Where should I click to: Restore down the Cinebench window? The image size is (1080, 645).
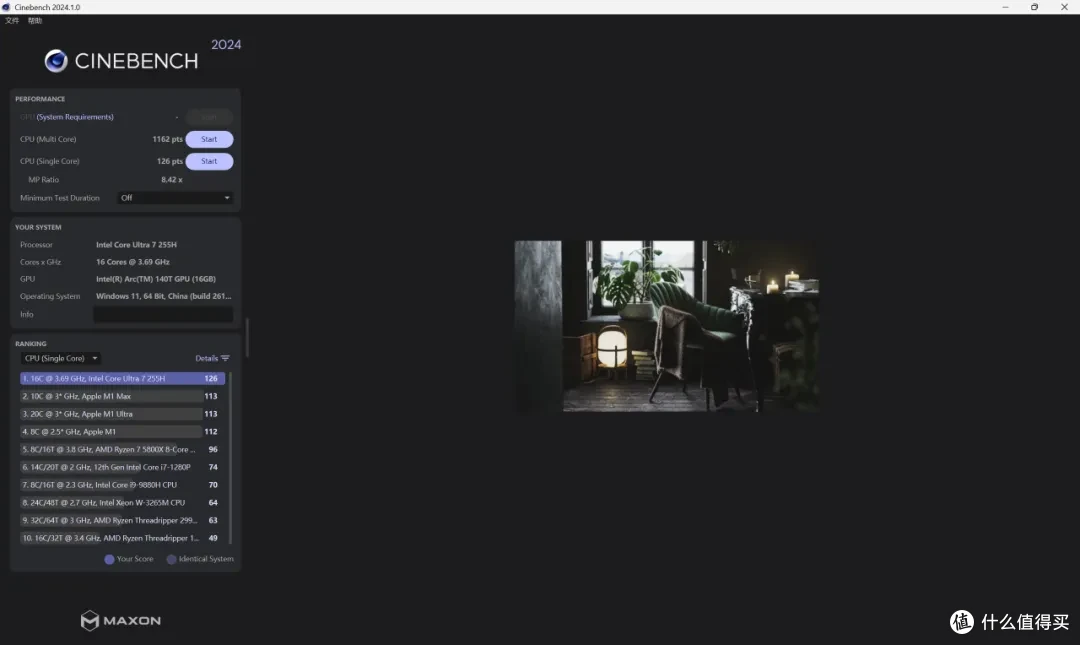point(1035,7)
